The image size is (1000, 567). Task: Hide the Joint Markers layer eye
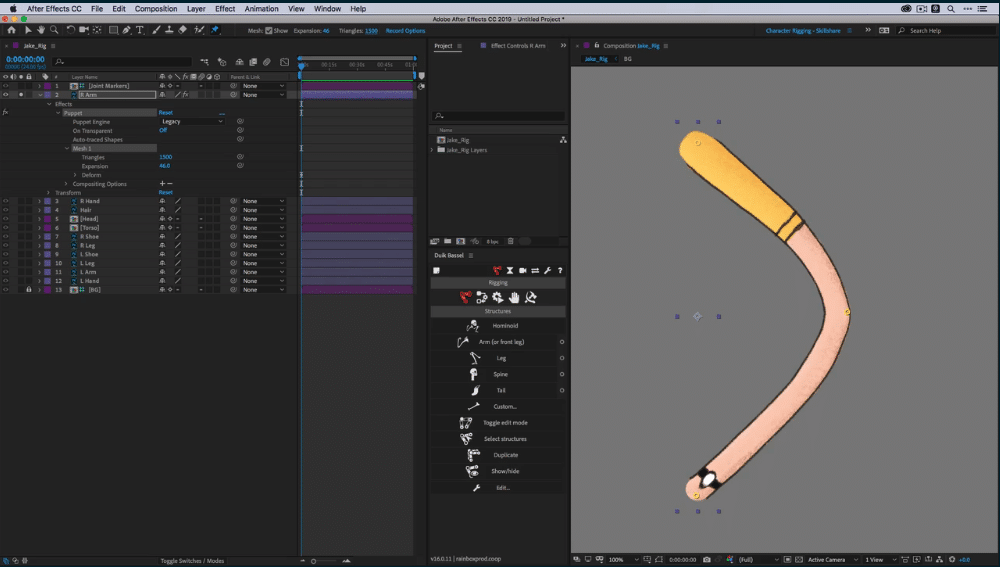click(x=6, y=85)
